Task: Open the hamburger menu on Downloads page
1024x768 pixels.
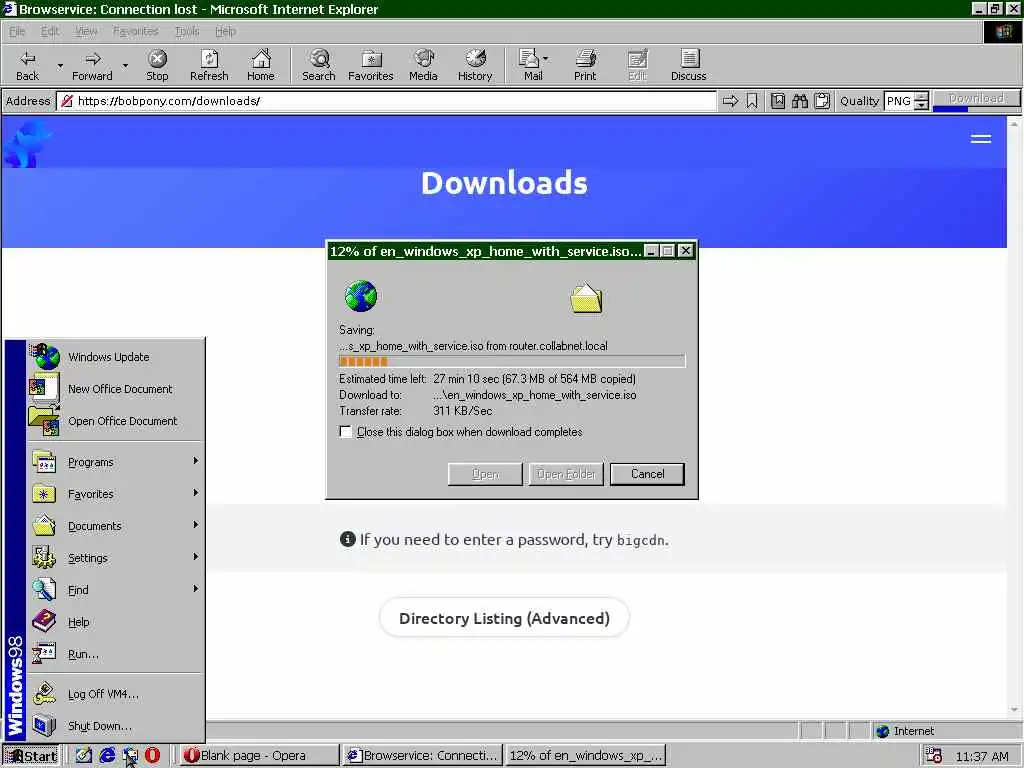Action: tap(980, 138)
